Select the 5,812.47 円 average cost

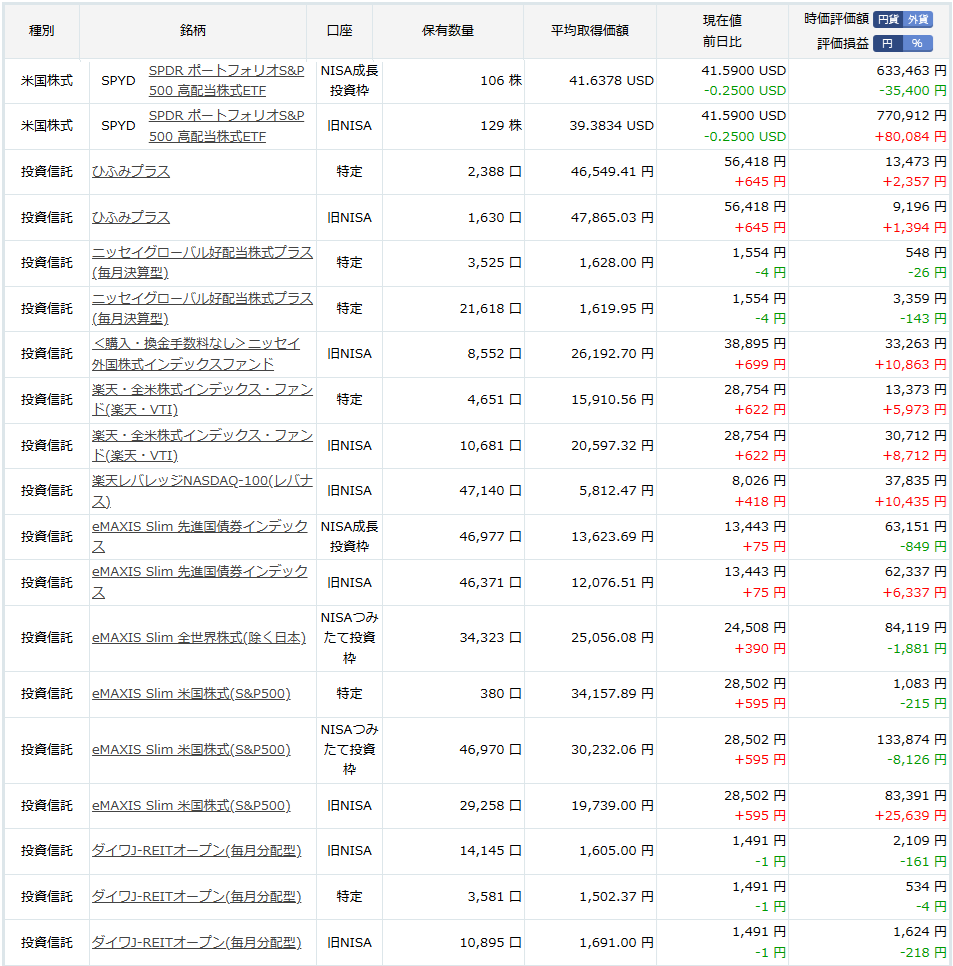[x=616, y=491]
